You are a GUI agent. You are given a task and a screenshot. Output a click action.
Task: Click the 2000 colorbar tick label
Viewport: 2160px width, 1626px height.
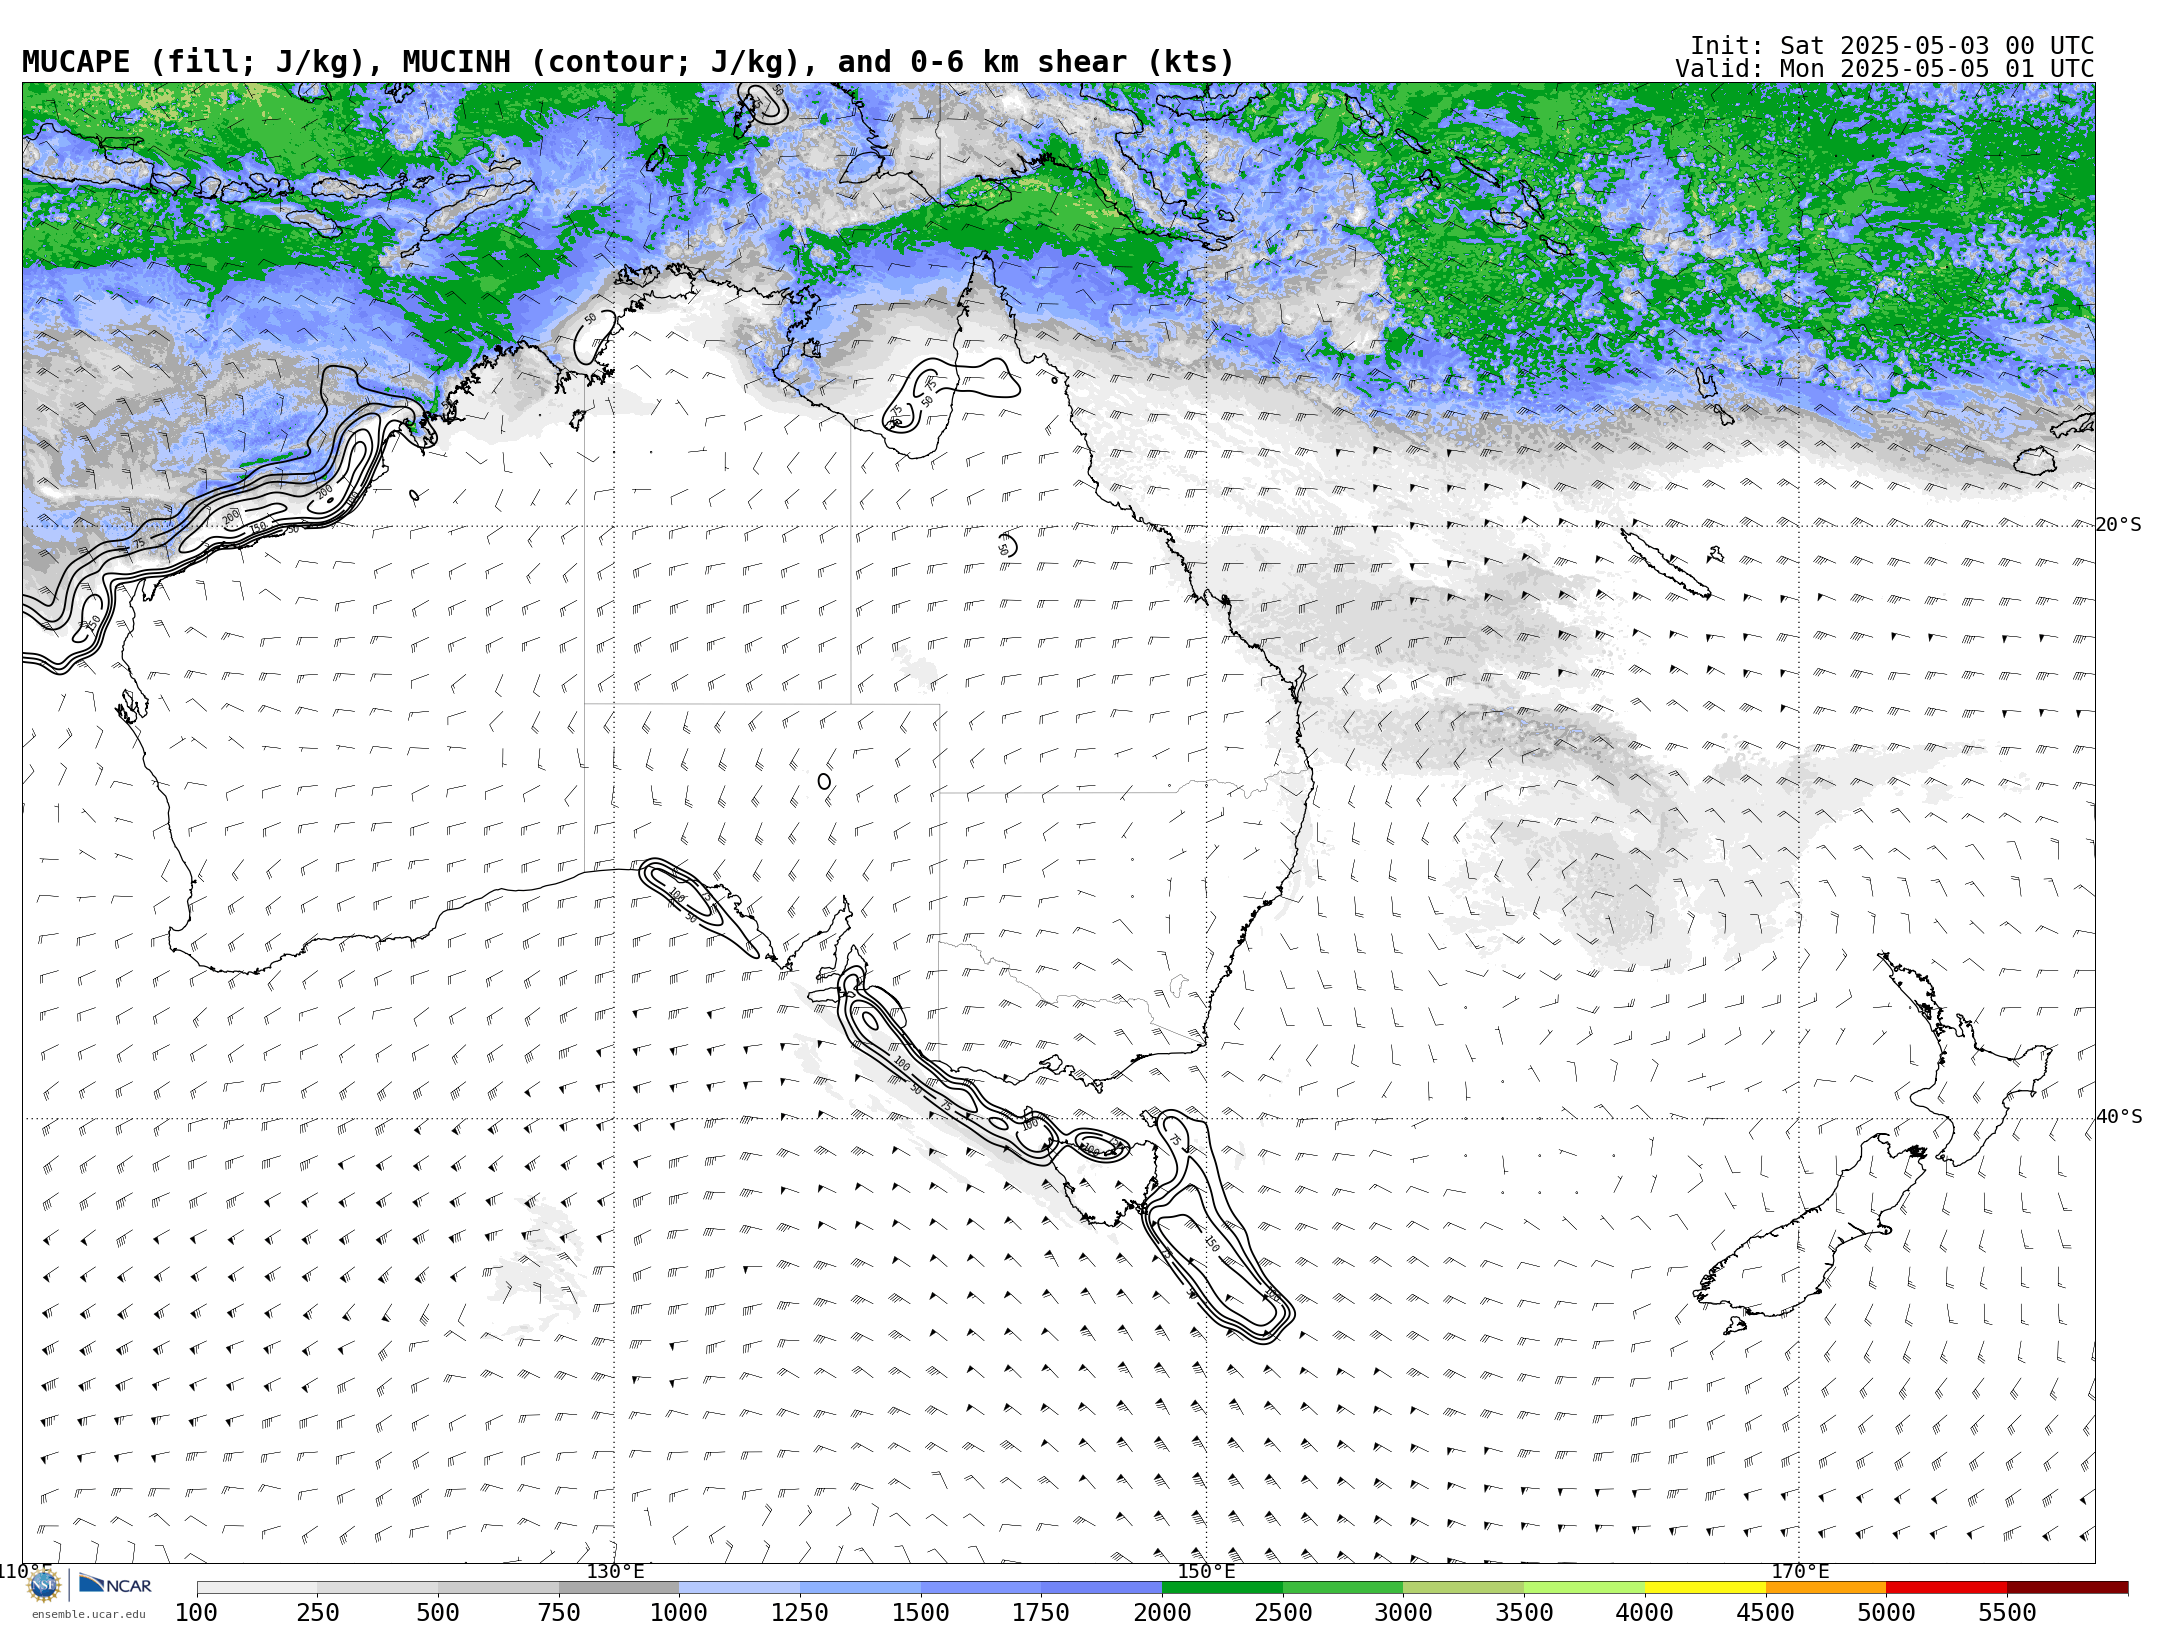click(1162, 1613)
